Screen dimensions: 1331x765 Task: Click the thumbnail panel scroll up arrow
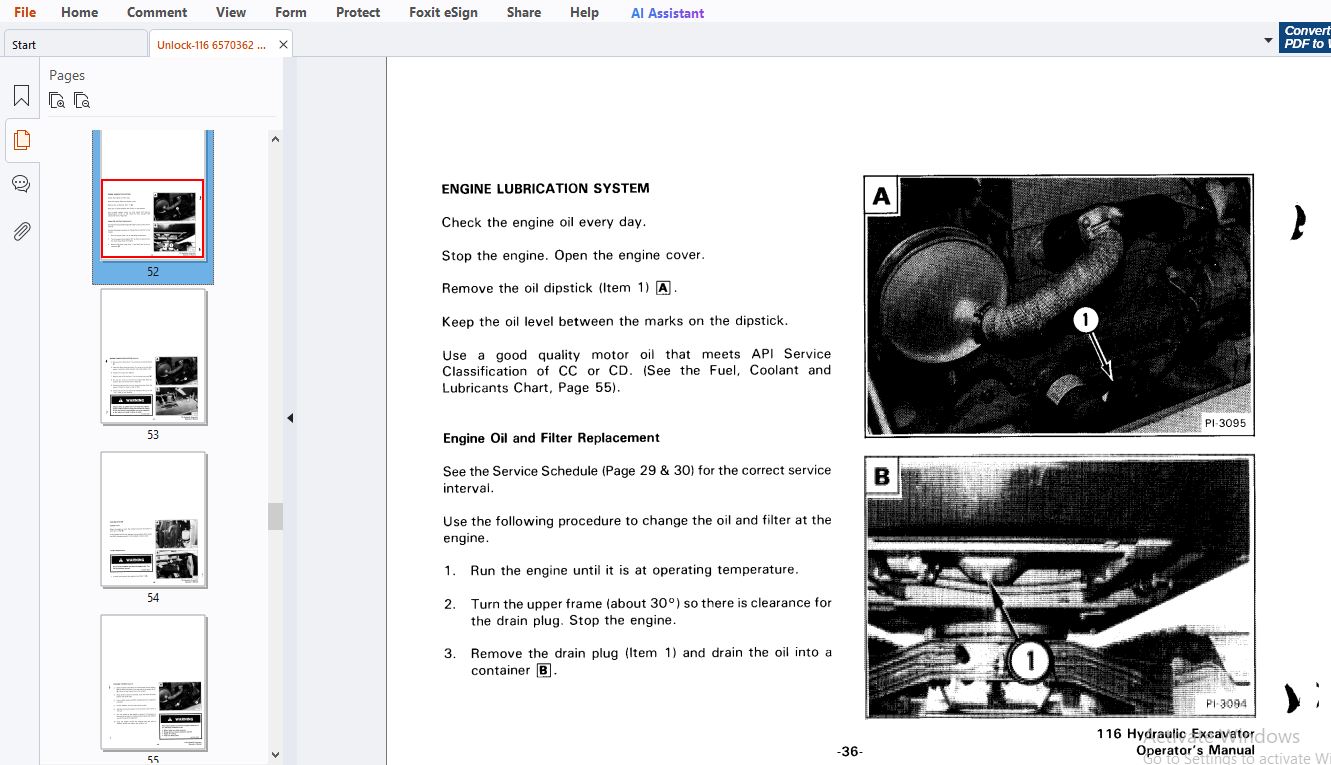click(275, 139)
